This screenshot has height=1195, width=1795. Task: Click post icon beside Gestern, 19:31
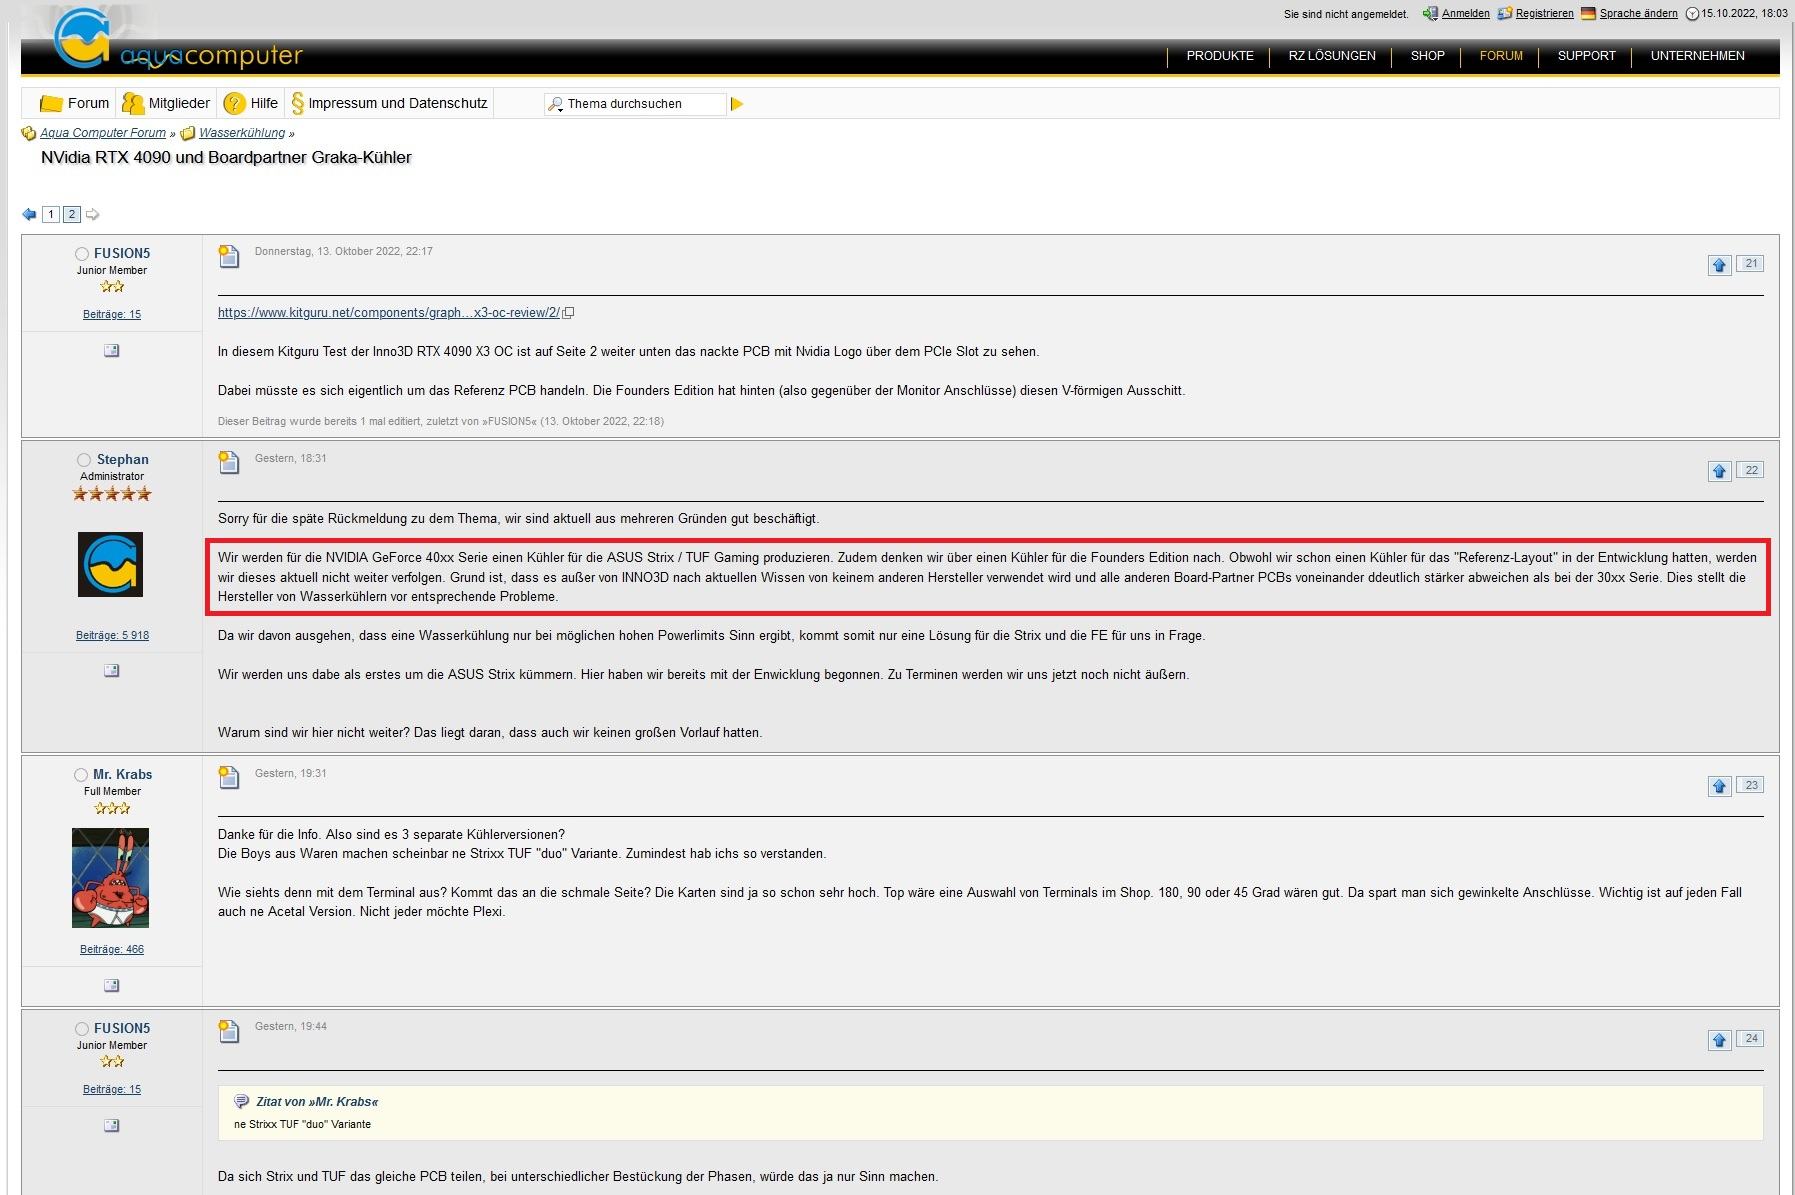(x=229, y=777)
